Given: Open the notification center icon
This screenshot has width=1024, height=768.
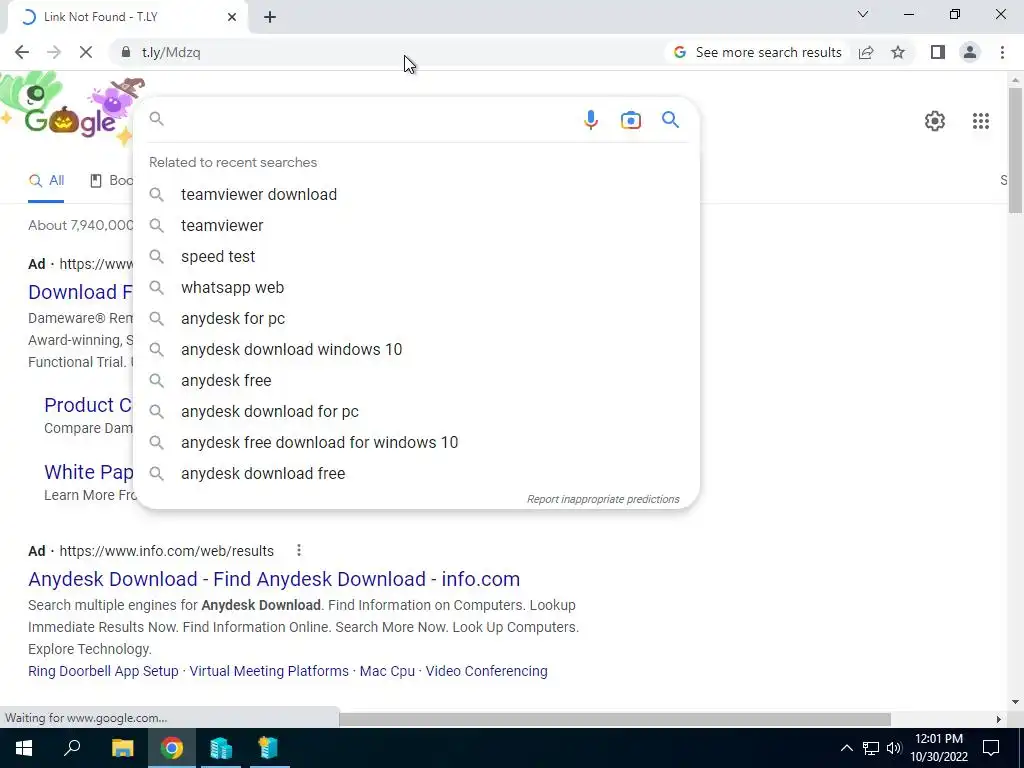Looking at the screenshot, I should [x=991, y=748].
